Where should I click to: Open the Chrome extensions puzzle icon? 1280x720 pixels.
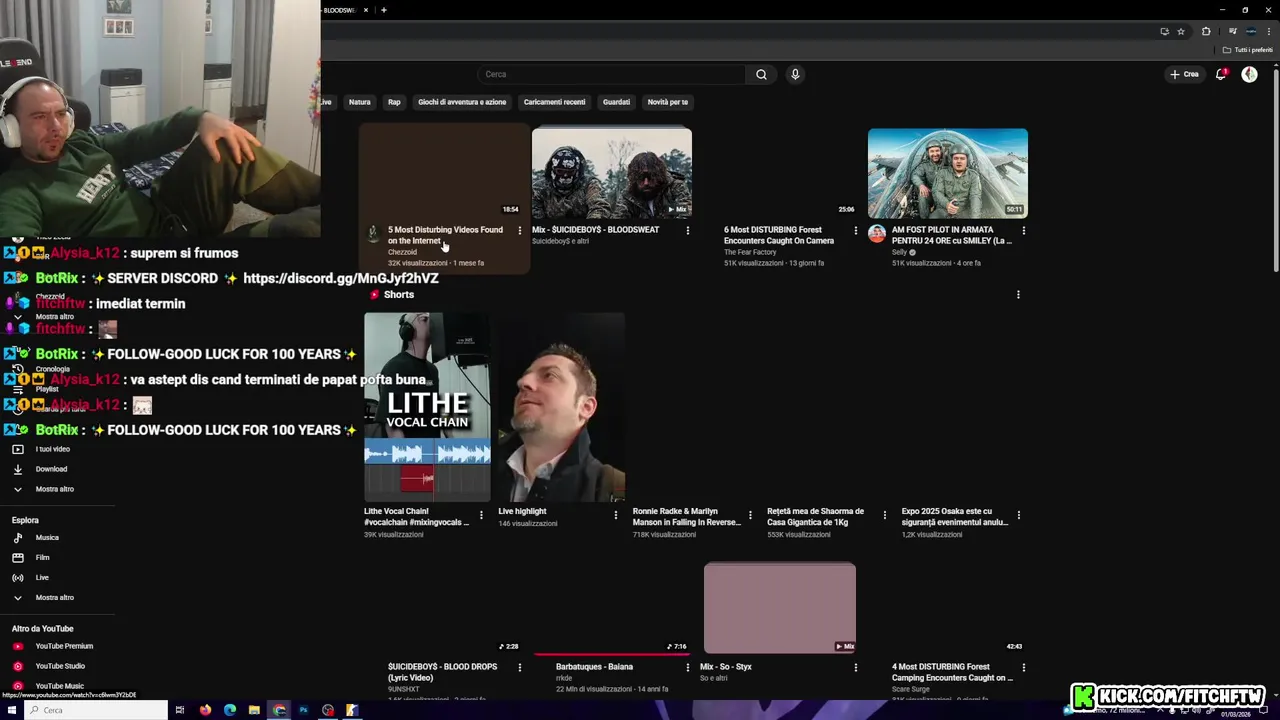(1206, 31)
